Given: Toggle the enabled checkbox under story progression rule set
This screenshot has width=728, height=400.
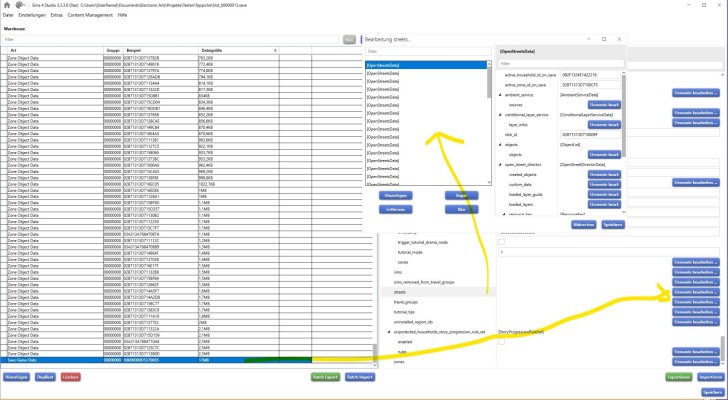Looking at the screenshot, I should (x=501, y=342).
